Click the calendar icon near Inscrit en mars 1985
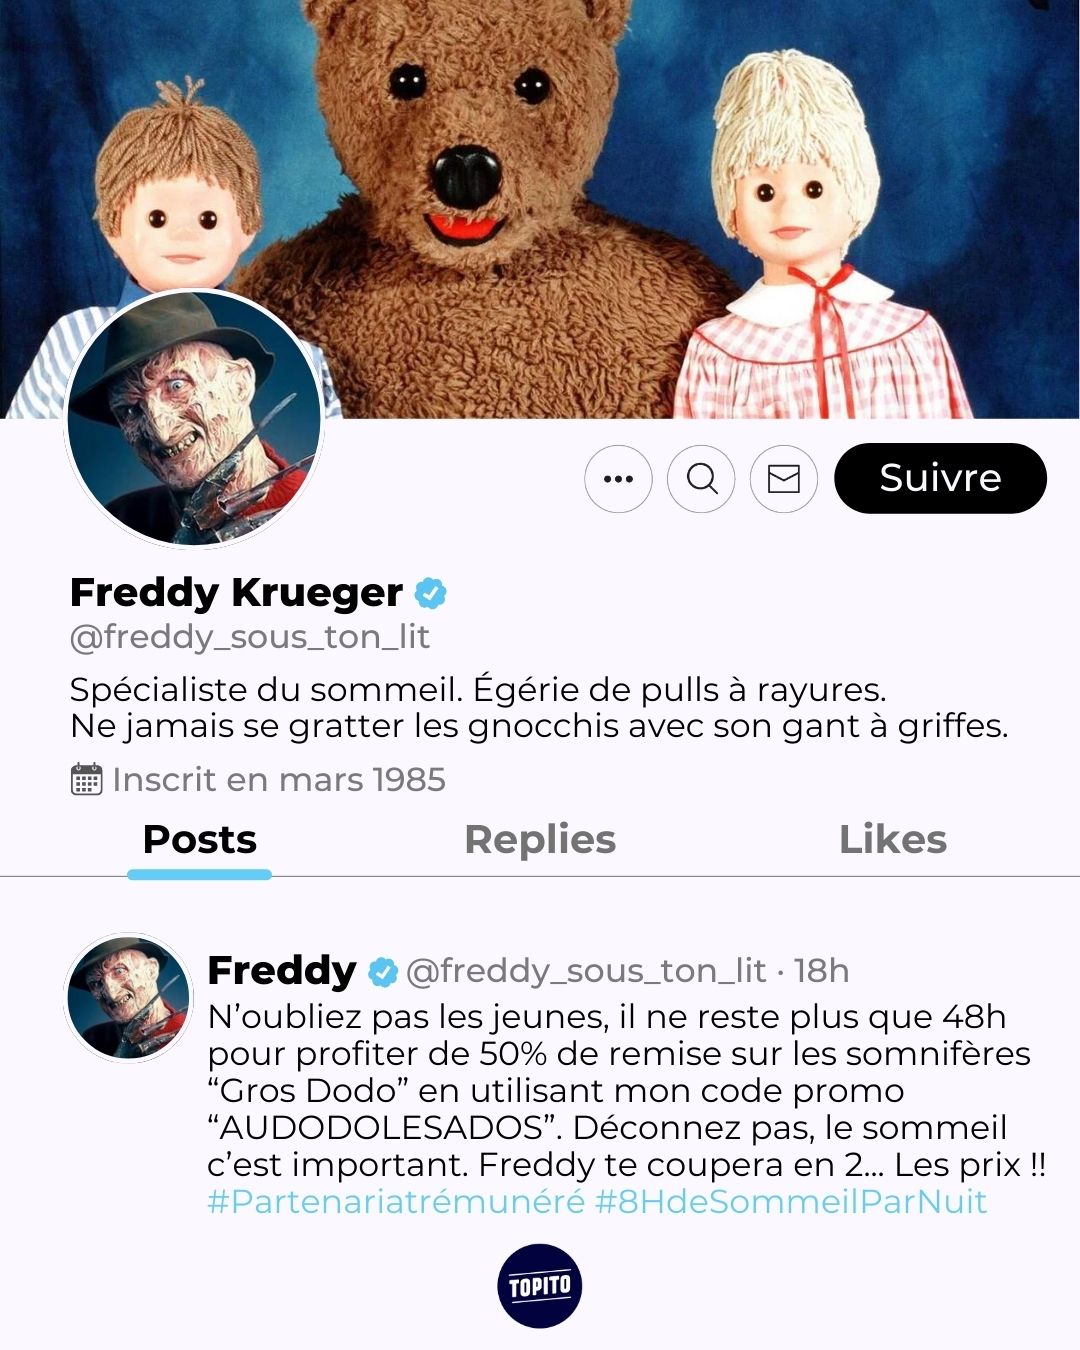Image resolution: width=1080 pixels, height=1350 pixels. (x=87, y=779)
